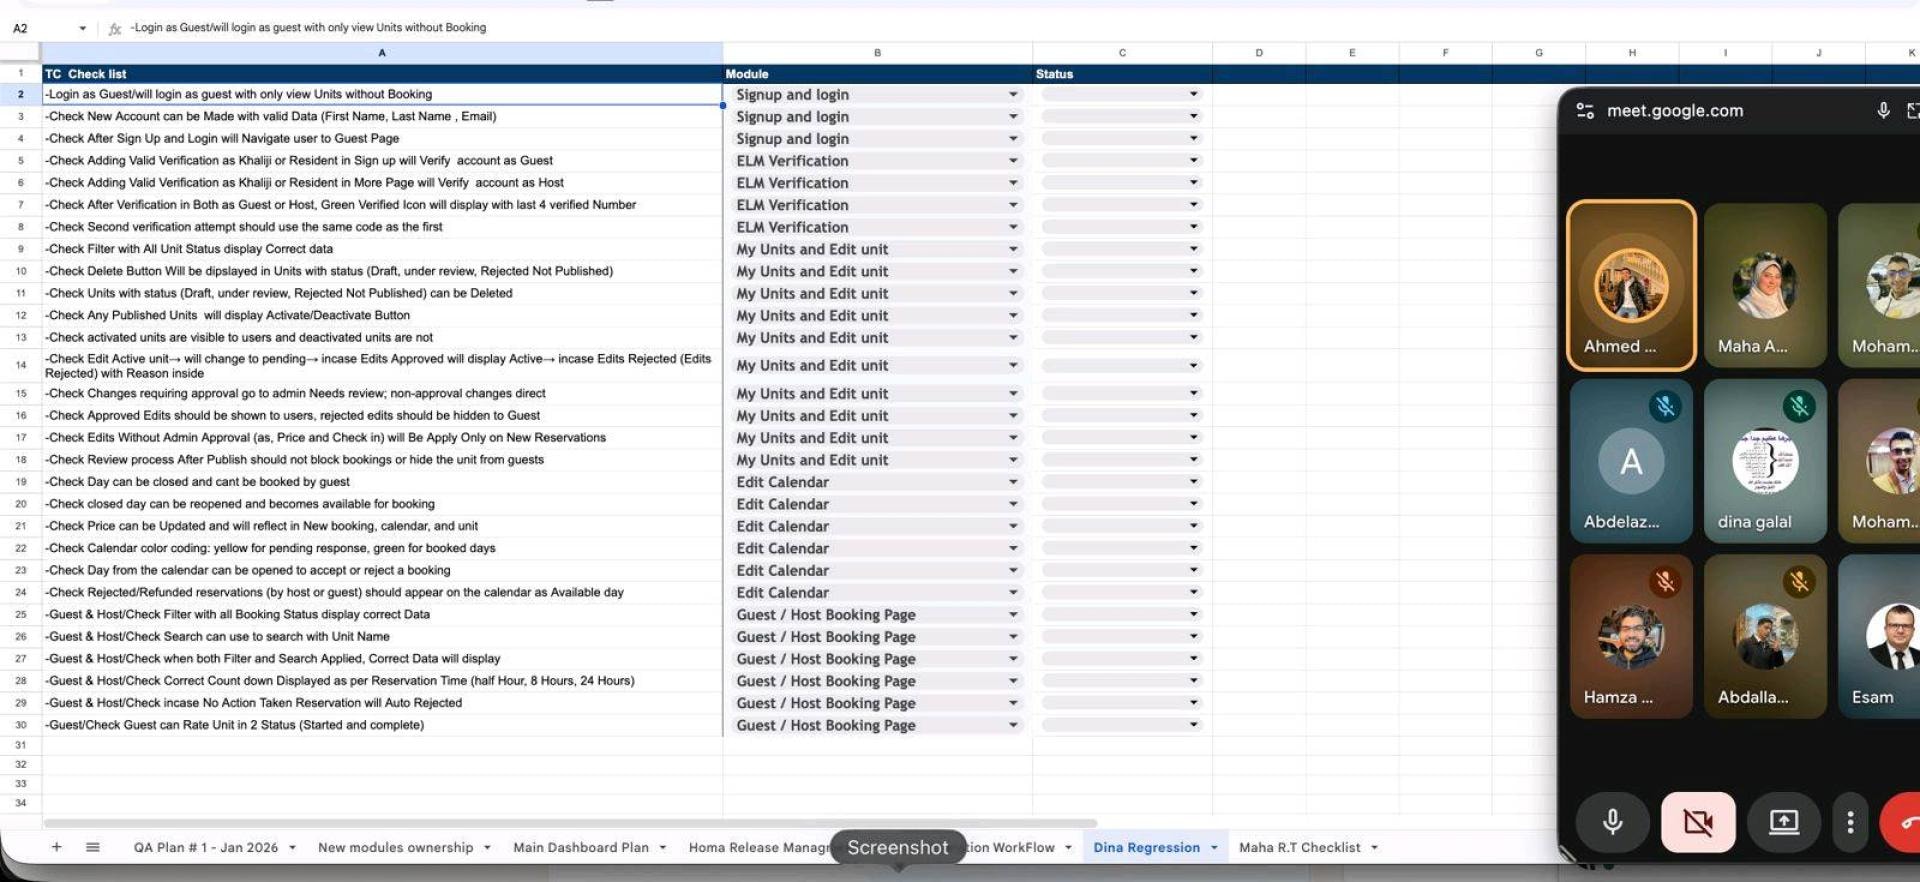Select row 14 header number

click(20, 365)
